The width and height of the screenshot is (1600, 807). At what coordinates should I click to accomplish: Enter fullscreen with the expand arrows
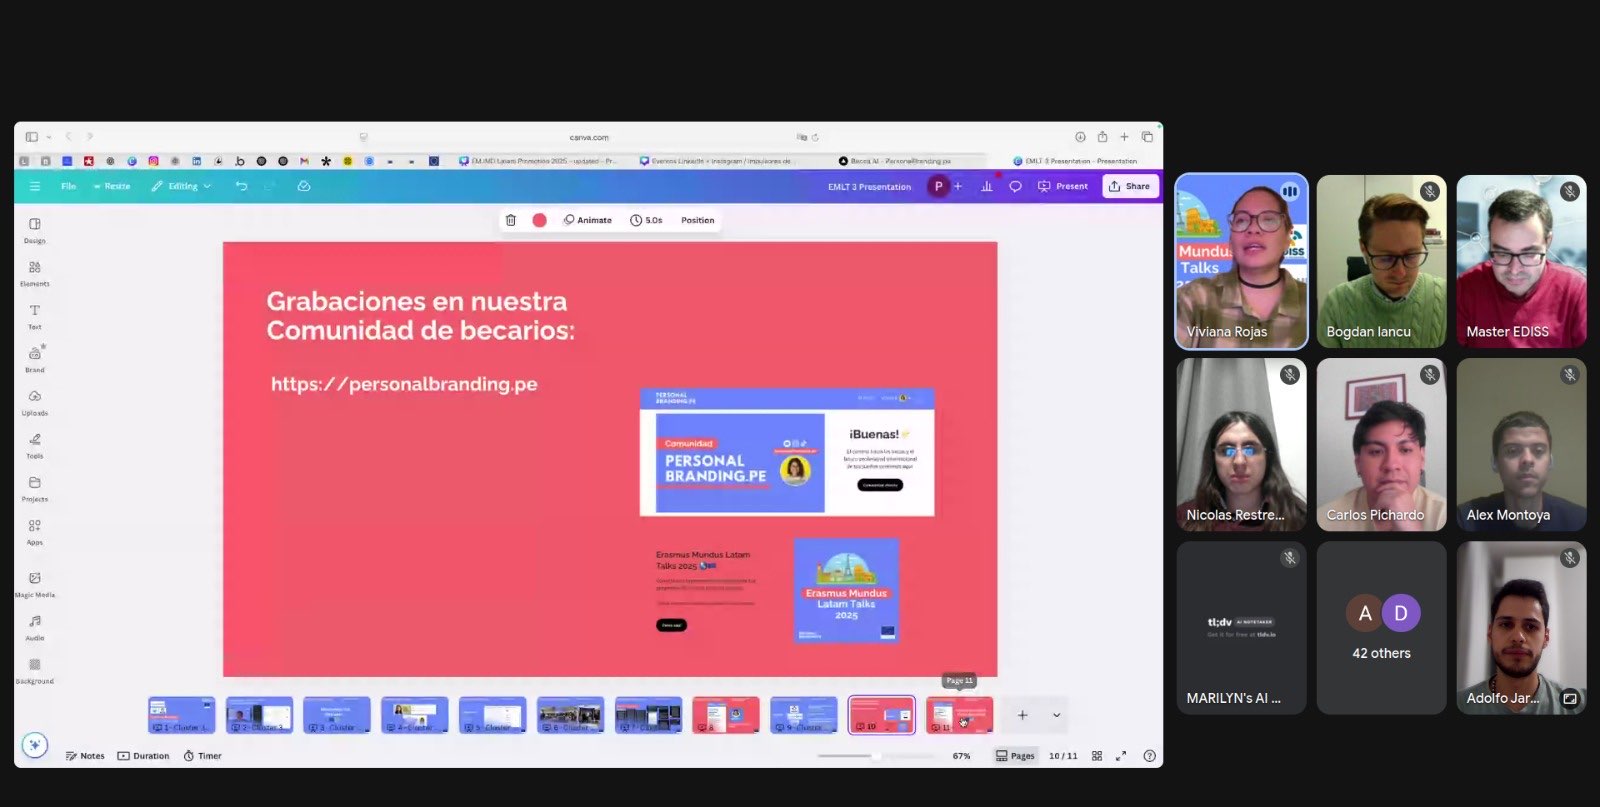click(1121, 756)
